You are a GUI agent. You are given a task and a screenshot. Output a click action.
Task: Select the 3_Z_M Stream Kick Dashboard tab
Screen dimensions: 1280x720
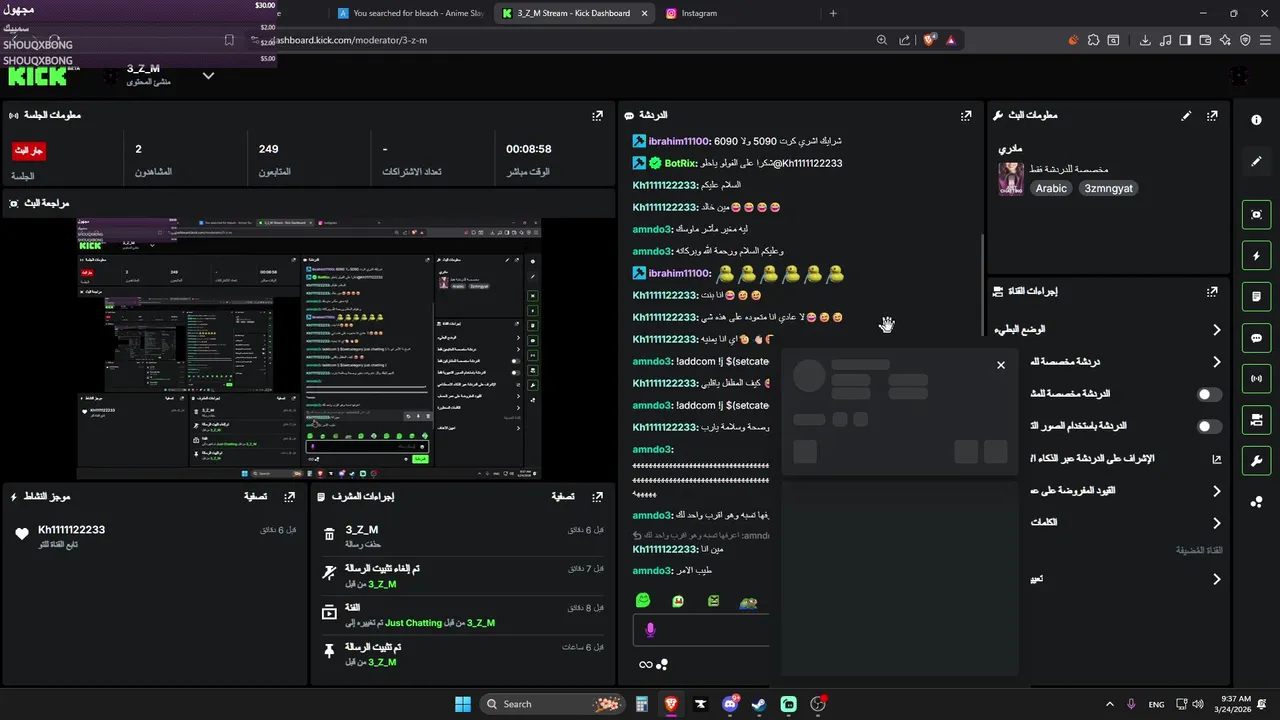pos(573,13)
